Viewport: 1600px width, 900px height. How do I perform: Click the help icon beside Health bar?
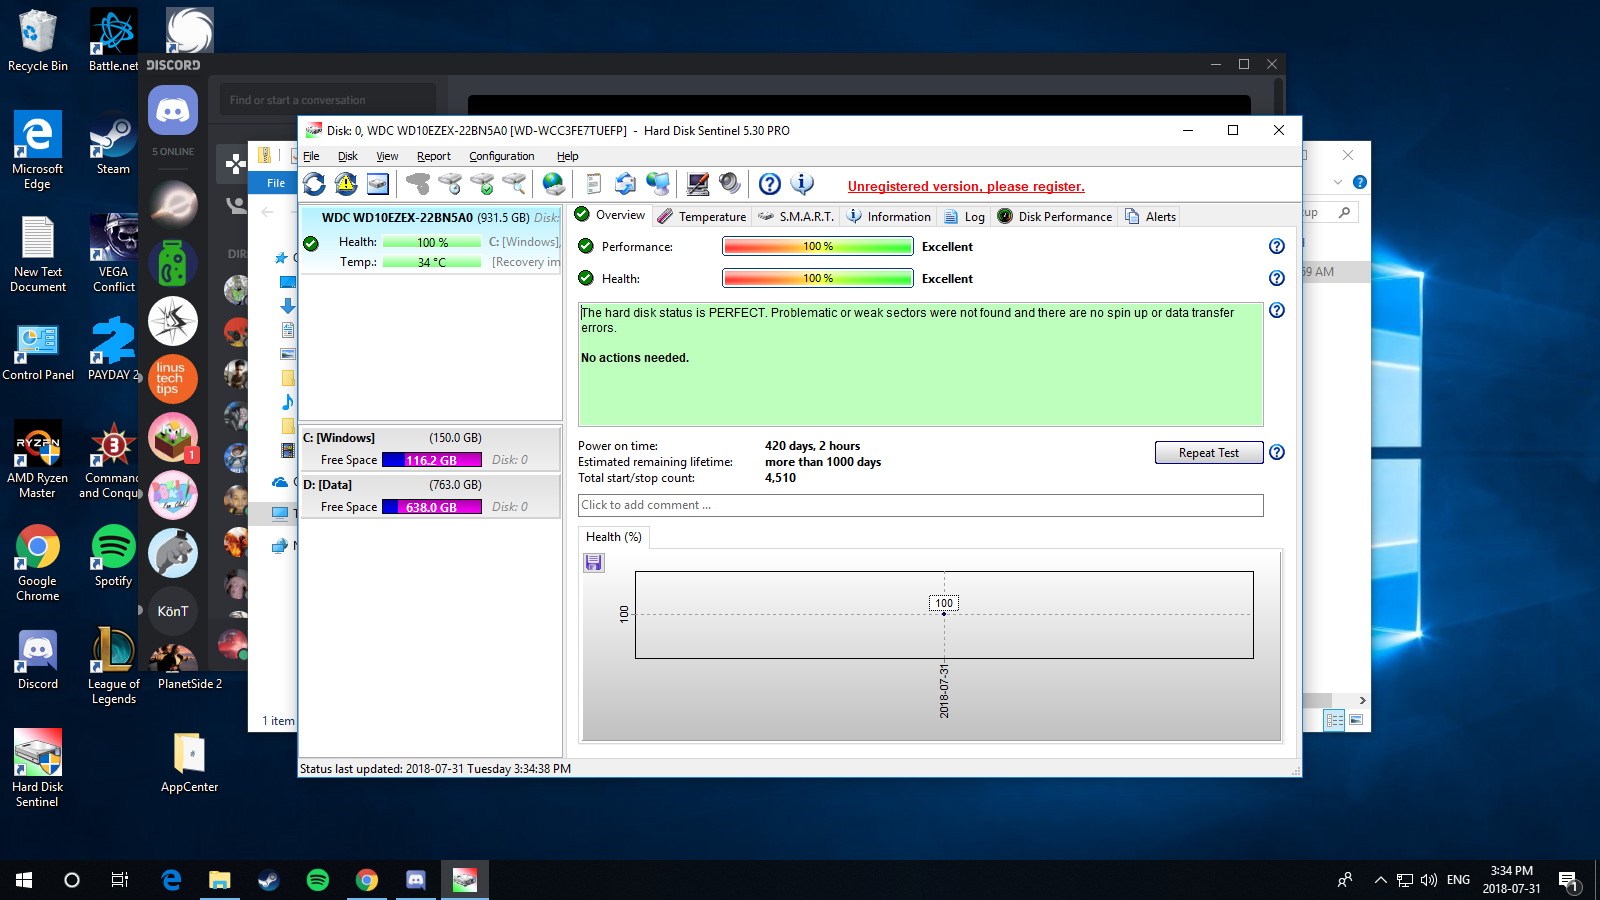(1277, 278)
